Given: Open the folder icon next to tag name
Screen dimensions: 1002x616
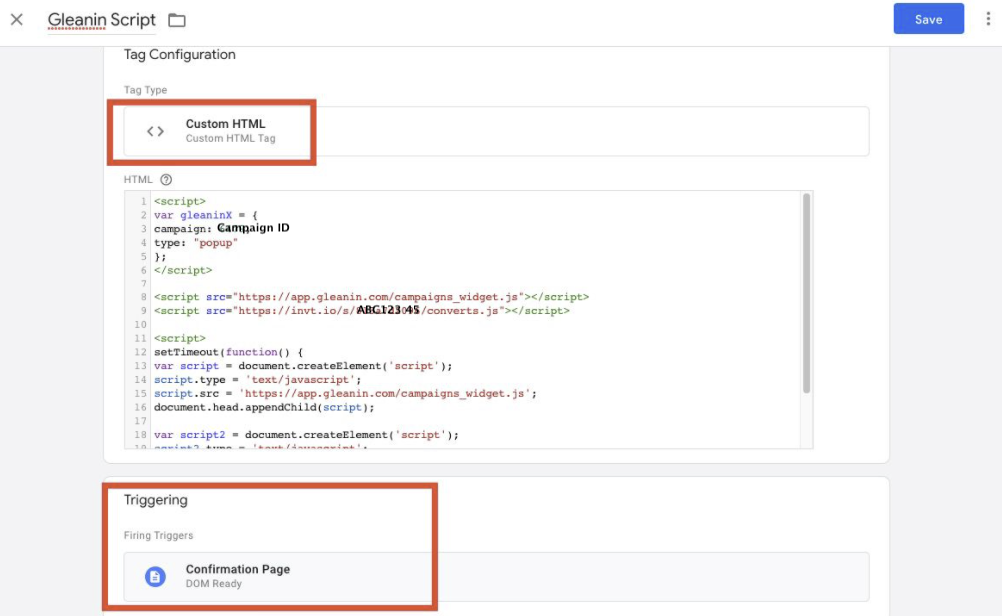Looking at the screenshot, I should pyautogui.click(x=177, y=20).
